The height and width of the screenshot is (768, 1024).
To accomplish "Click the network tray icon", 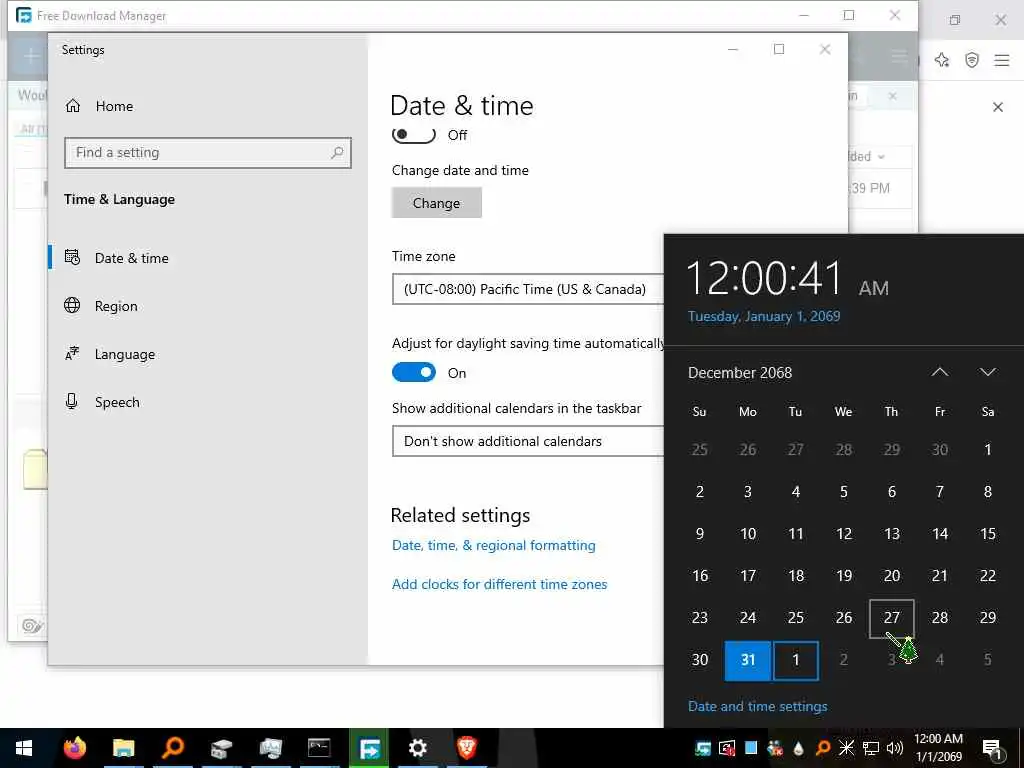I will click(871, 748).
